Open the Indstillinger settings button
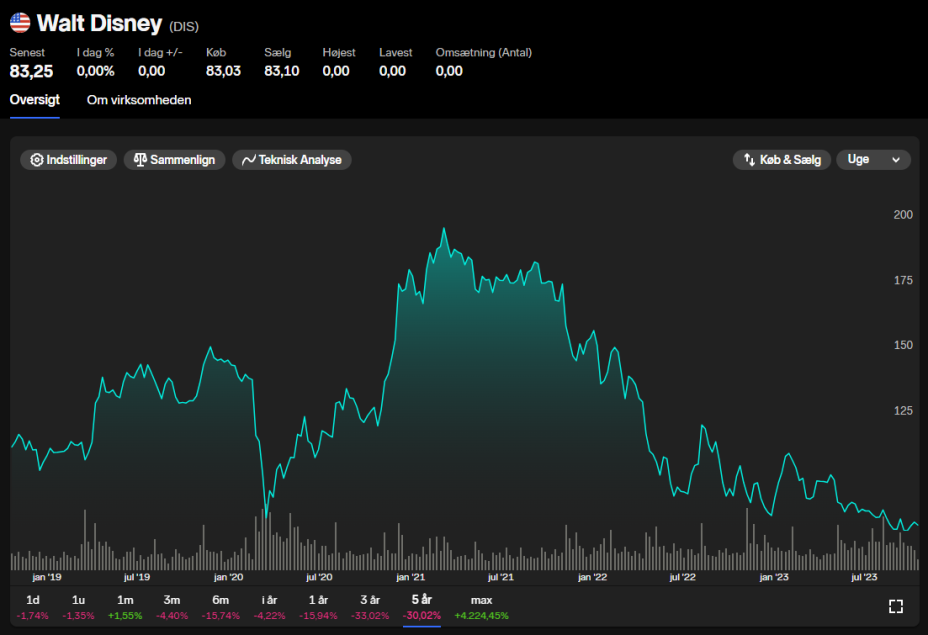This screenshot has width=928, height=635. coord(69,160)
